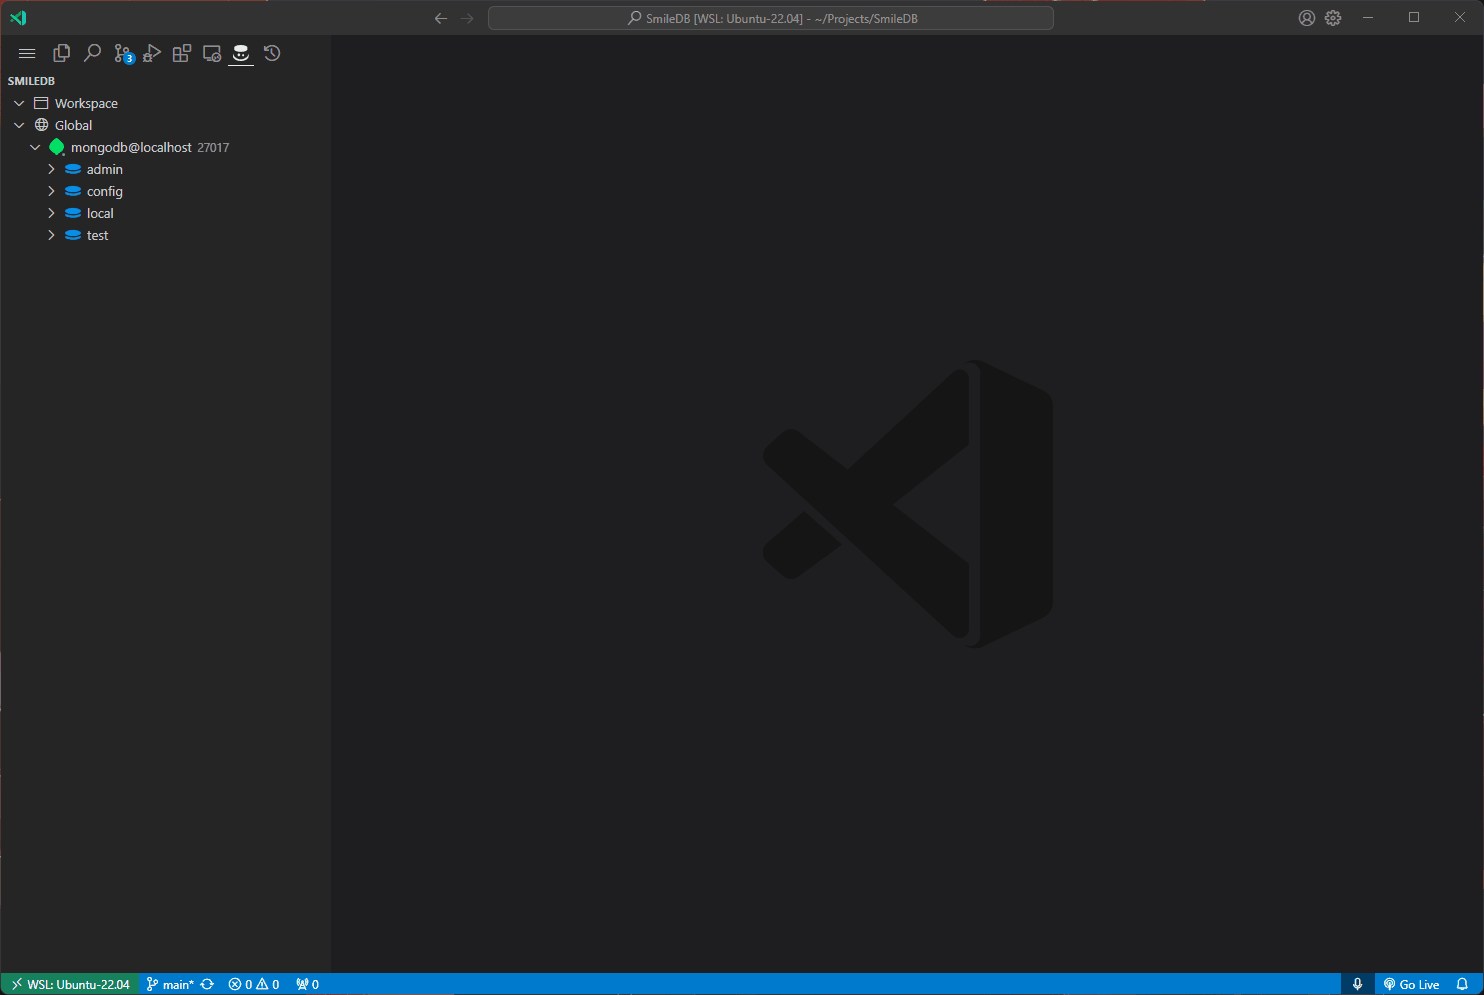Screen dimensions: 1484x995
Task: Close the VS Code window
Action: (1460, 18)
